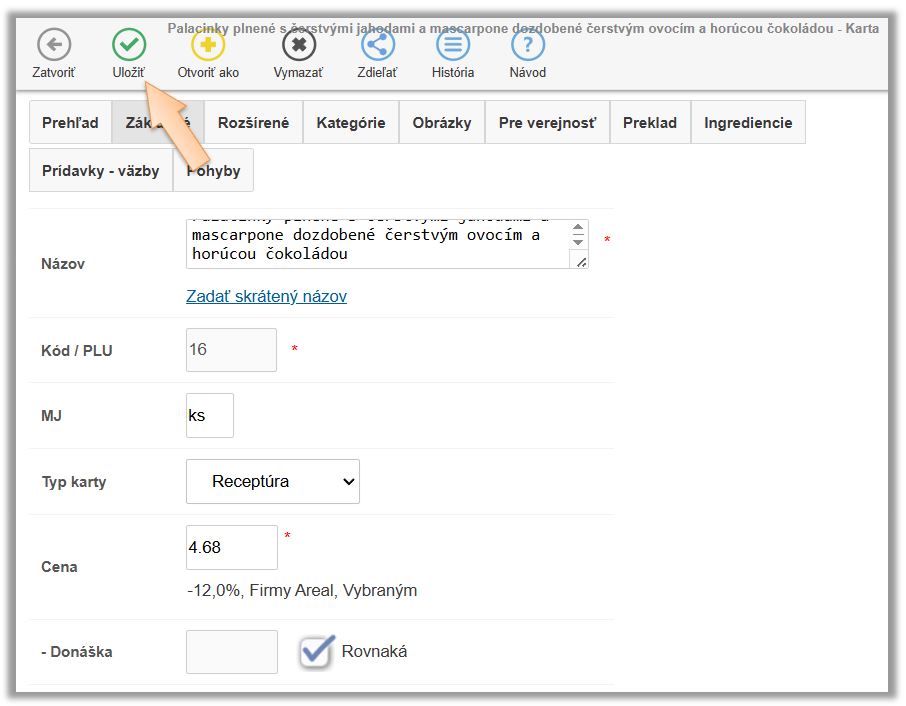
Task: Go to the Obrázky tab
Action: point(441,123)
